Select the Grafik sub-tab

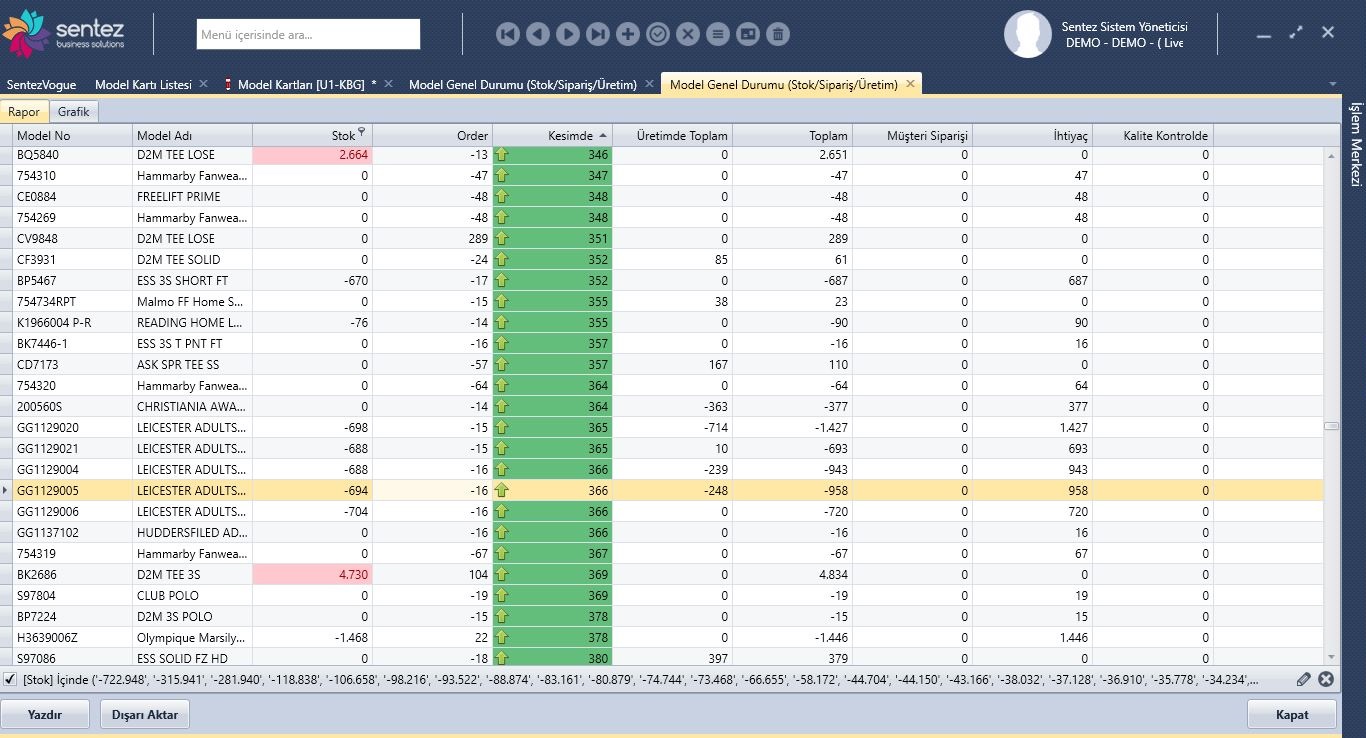[74, 112]
